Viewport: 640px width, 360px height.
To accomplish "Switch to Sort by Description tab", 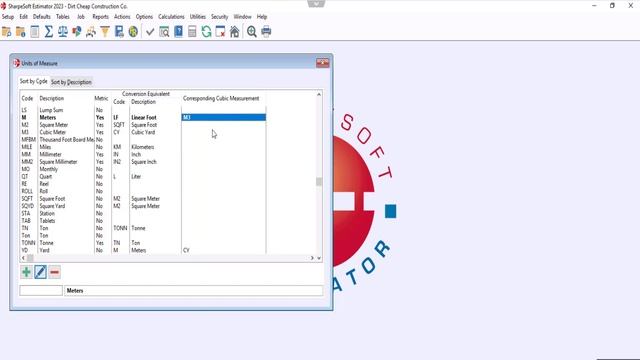I will (x=71, y=82).
